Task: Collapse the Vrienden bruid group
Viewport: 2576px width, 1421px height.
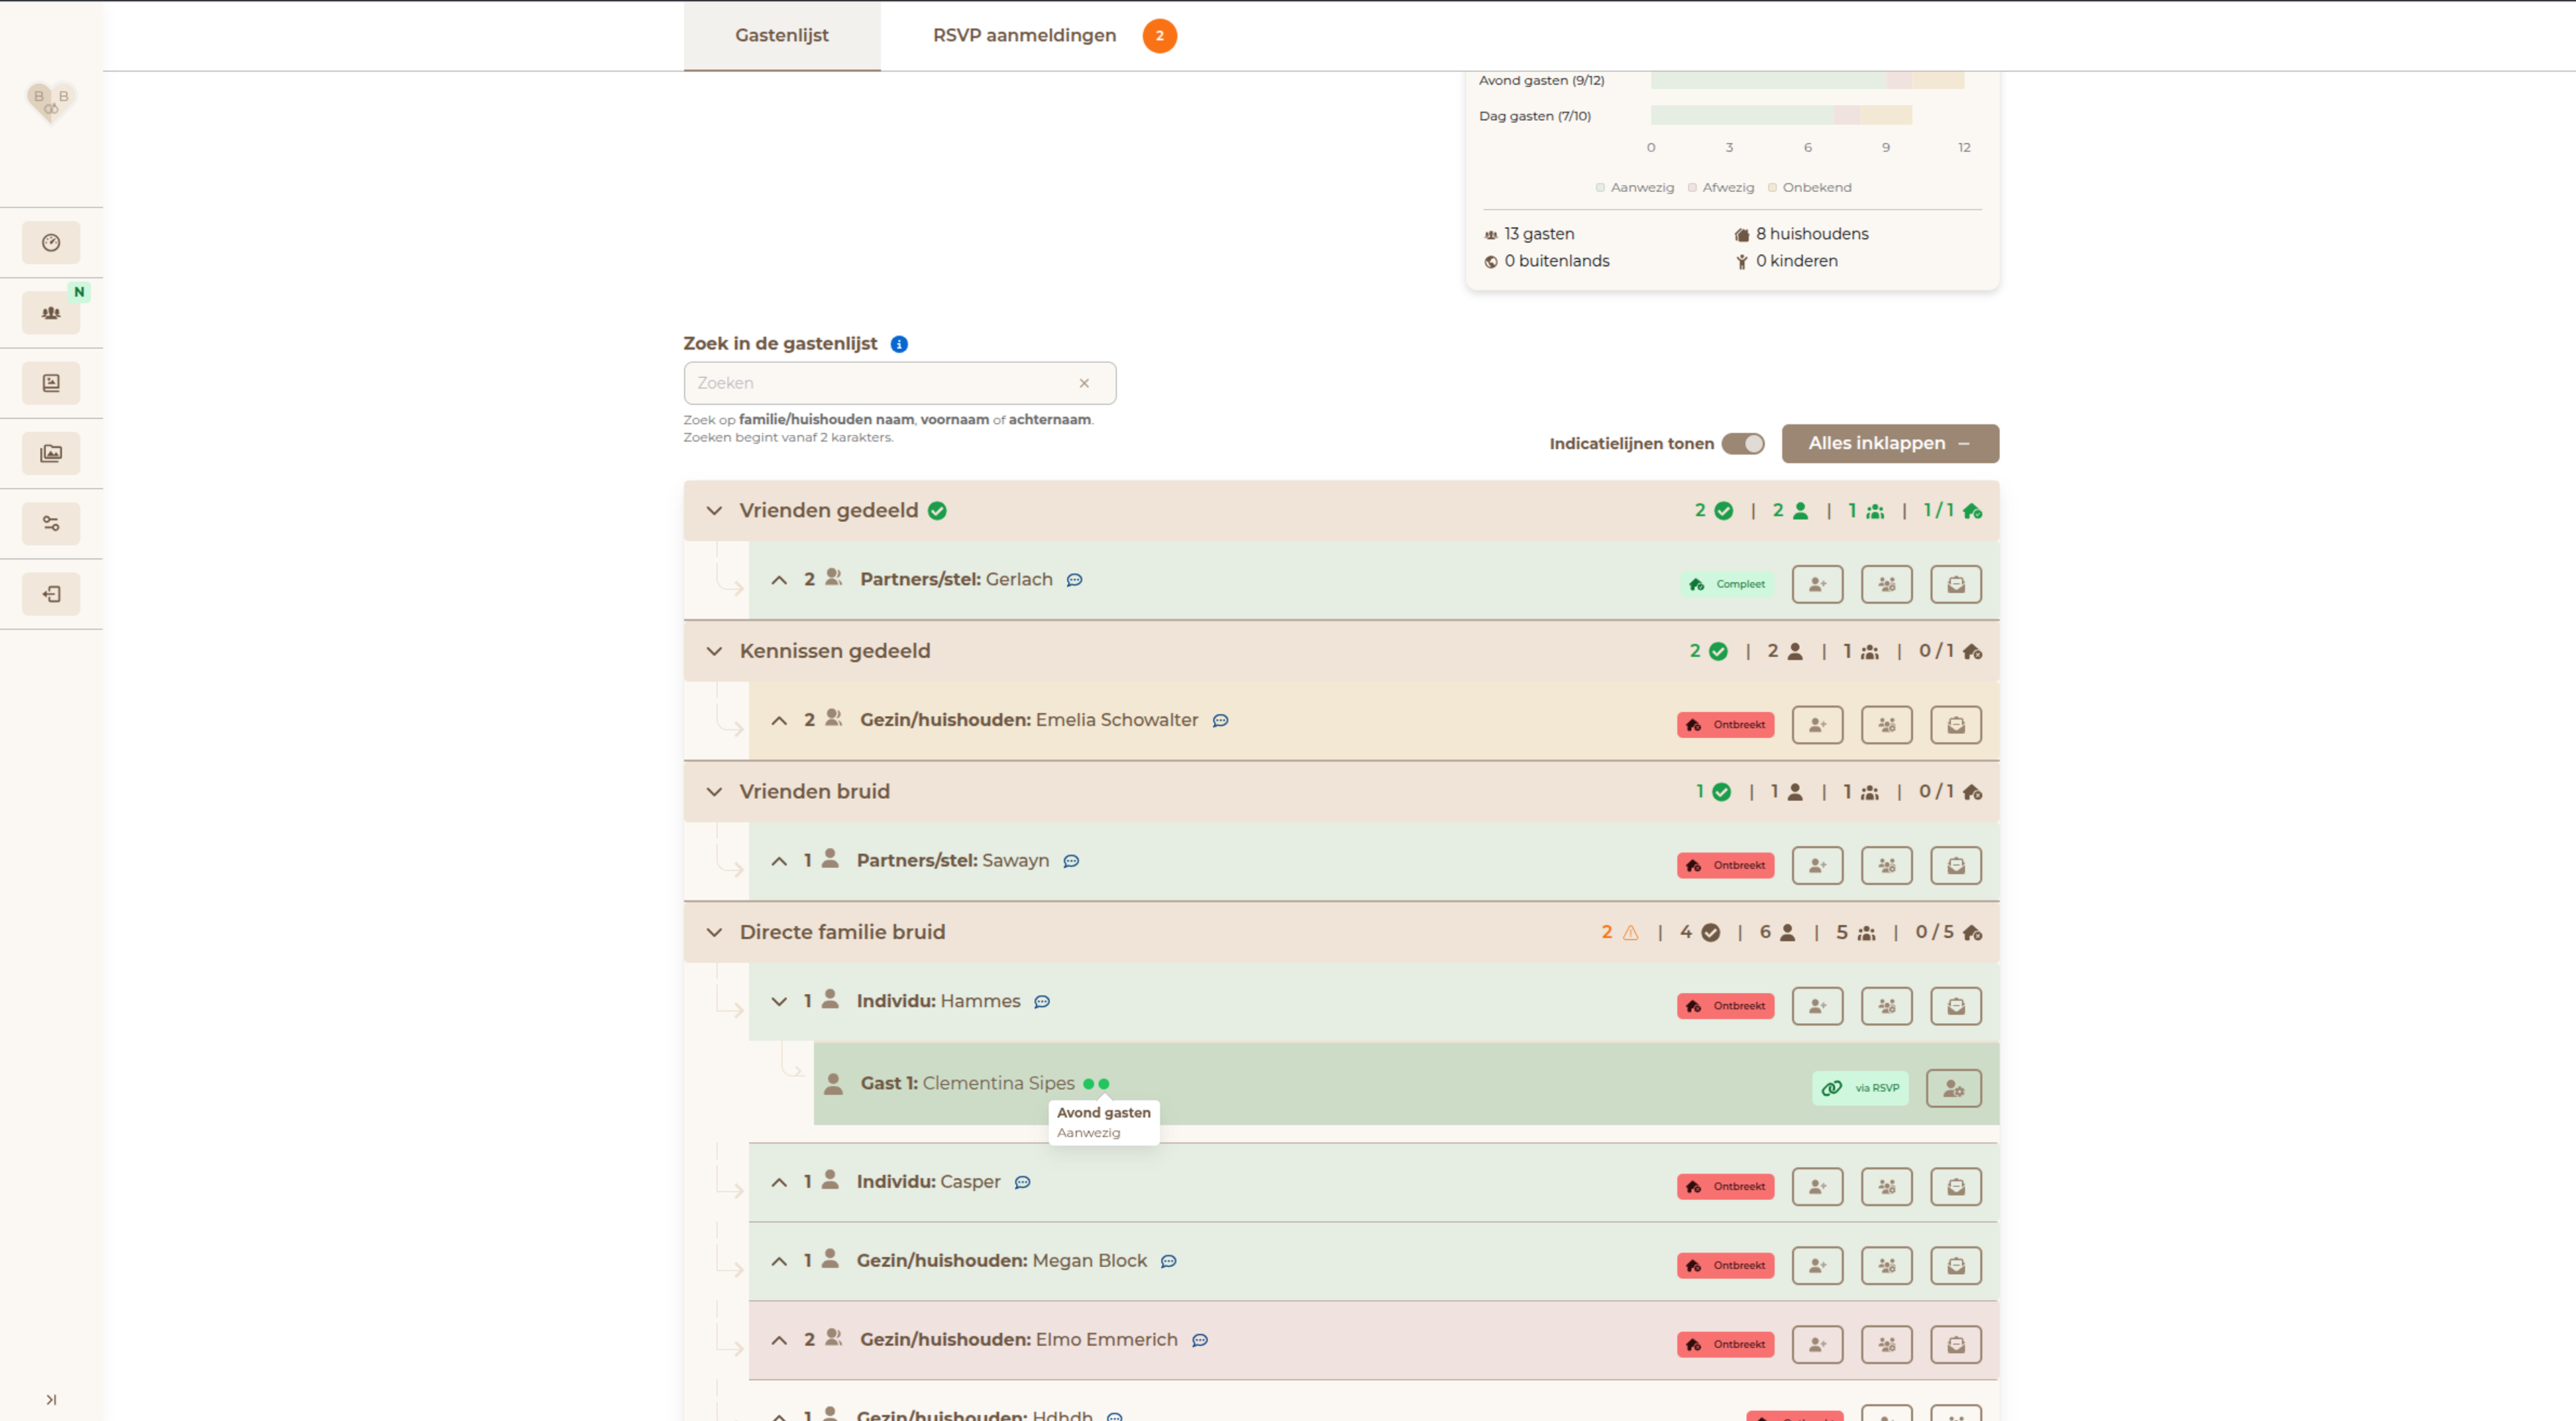Action: pos(714,792)
